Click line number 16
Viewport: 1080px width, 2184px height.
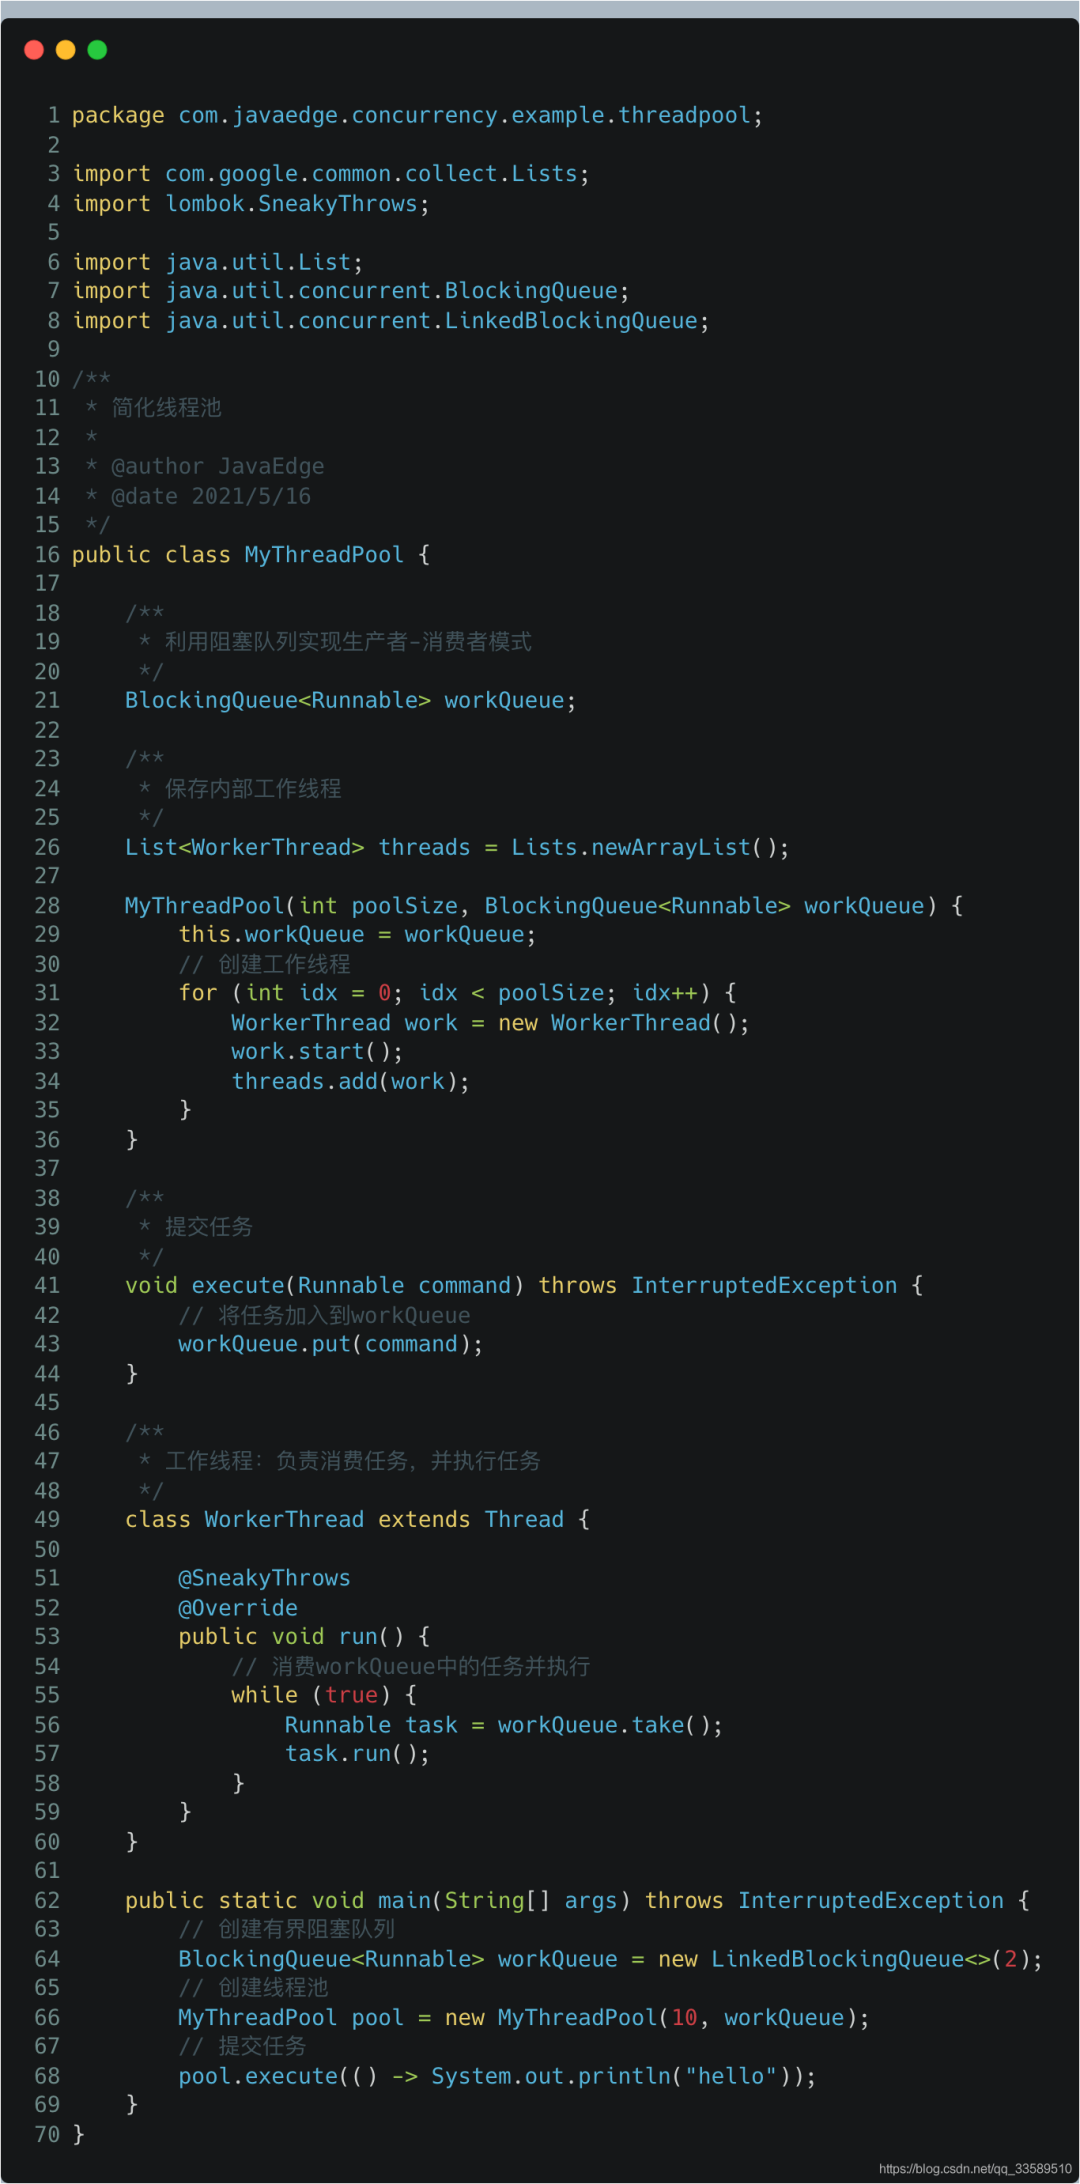click(47, 555)
